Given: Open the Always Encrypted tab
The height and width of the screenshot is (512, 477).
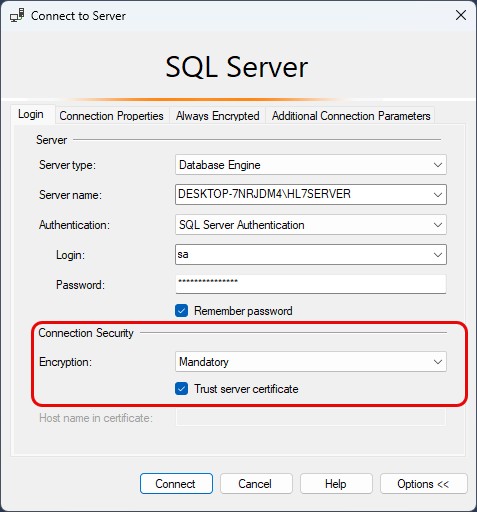Looking at the screenshot, I should (x=217, y=116).
